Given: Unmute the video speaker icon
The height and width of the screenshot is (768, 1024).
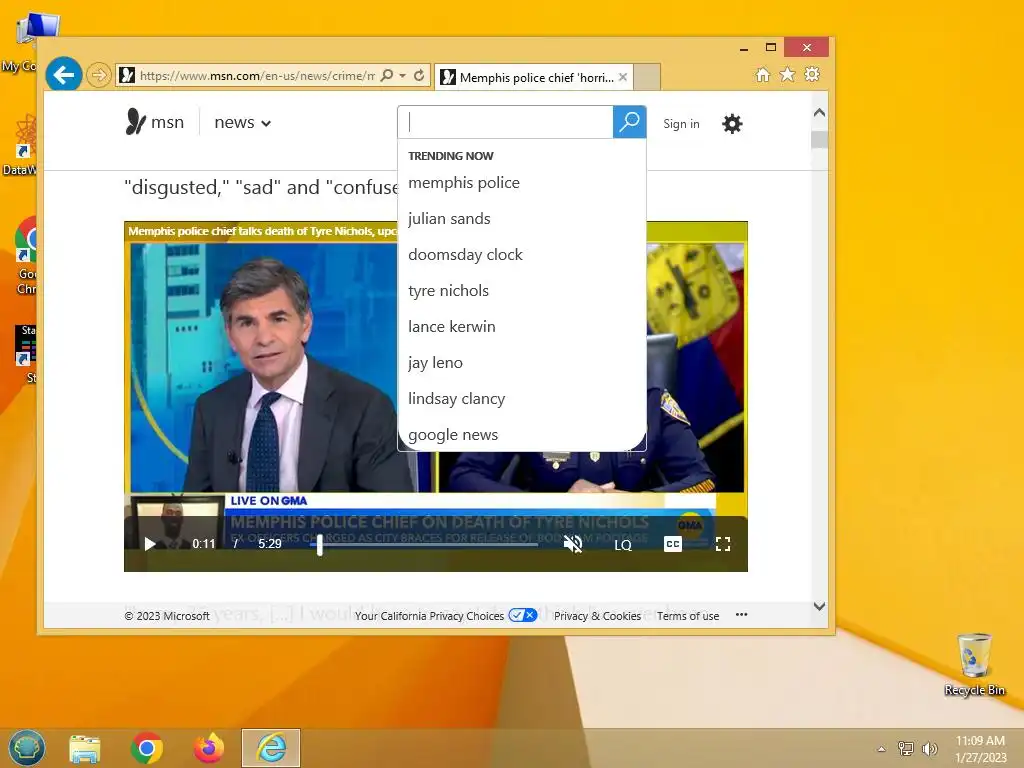Looking at the screenshot, I should [x=573, y=544].
